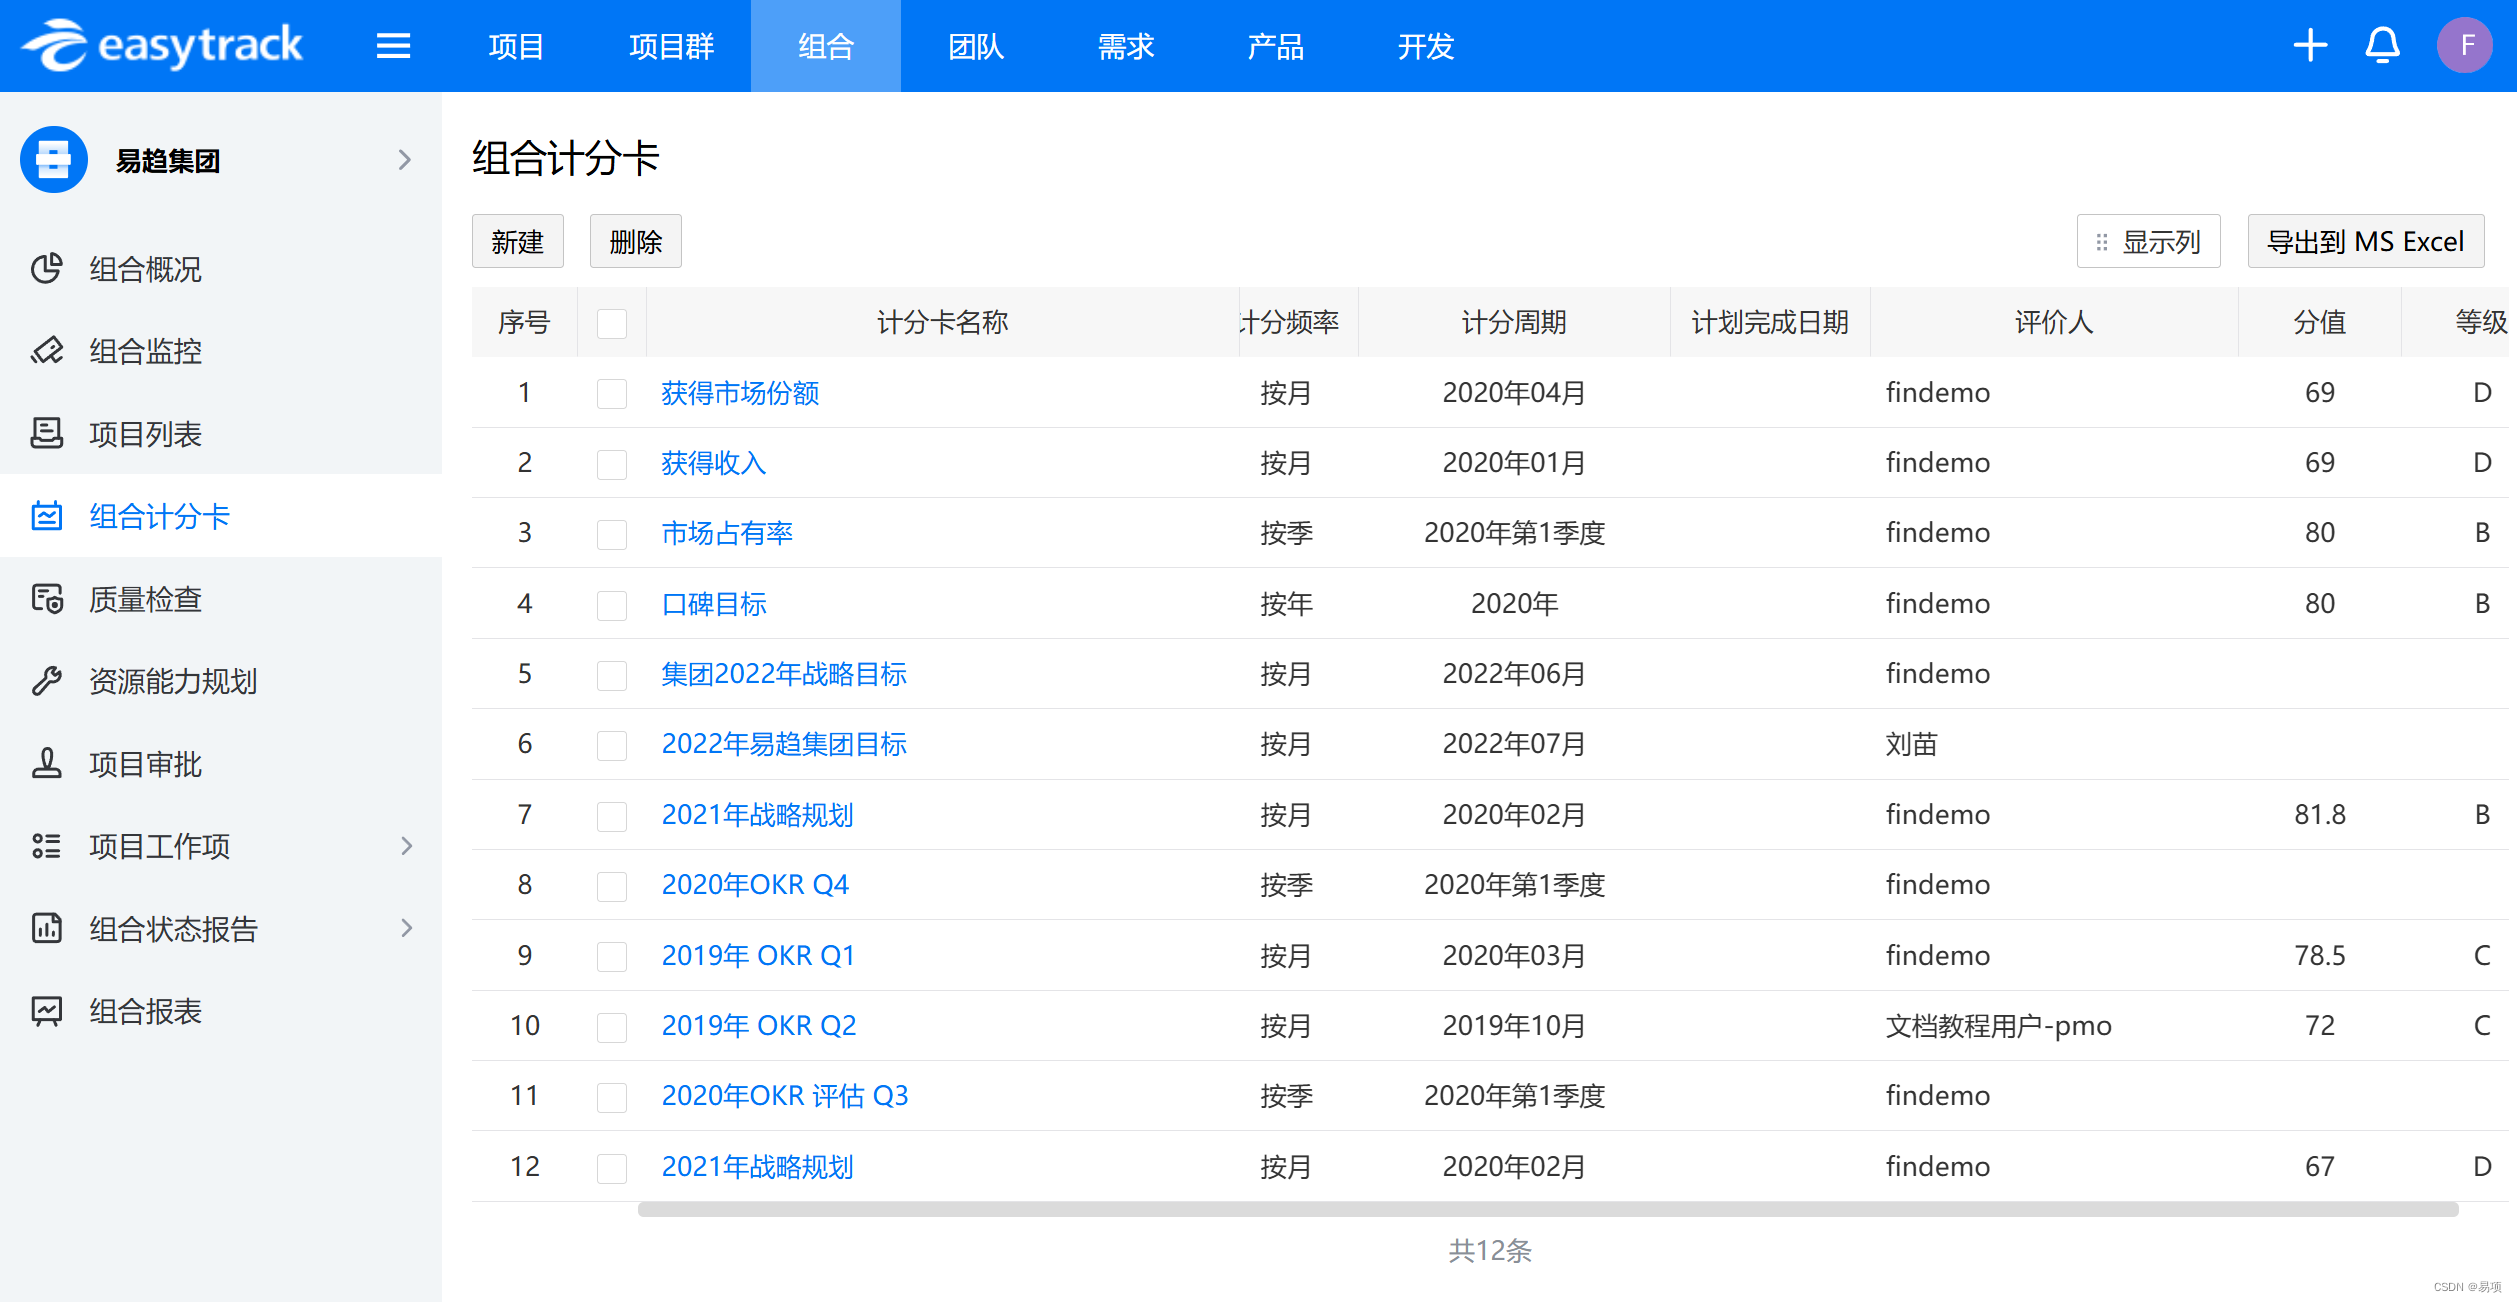This screenshot has height=1302, width=2517.
Task: Click the hamburger menu icon
Action: pyautogui.click(x=393, y=46)
